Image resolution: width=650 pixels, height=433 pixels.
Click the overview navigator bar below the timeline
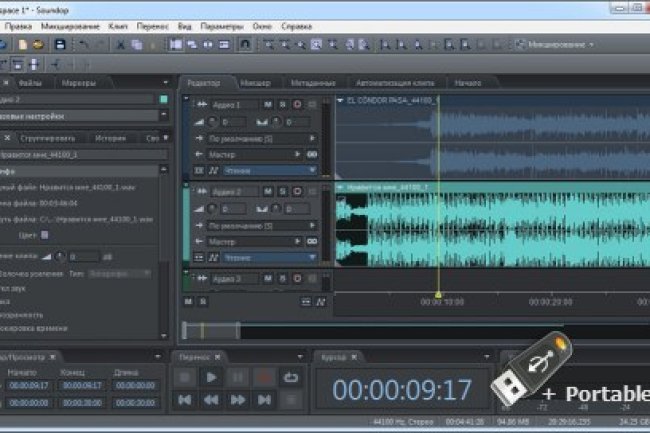(415, 331)
